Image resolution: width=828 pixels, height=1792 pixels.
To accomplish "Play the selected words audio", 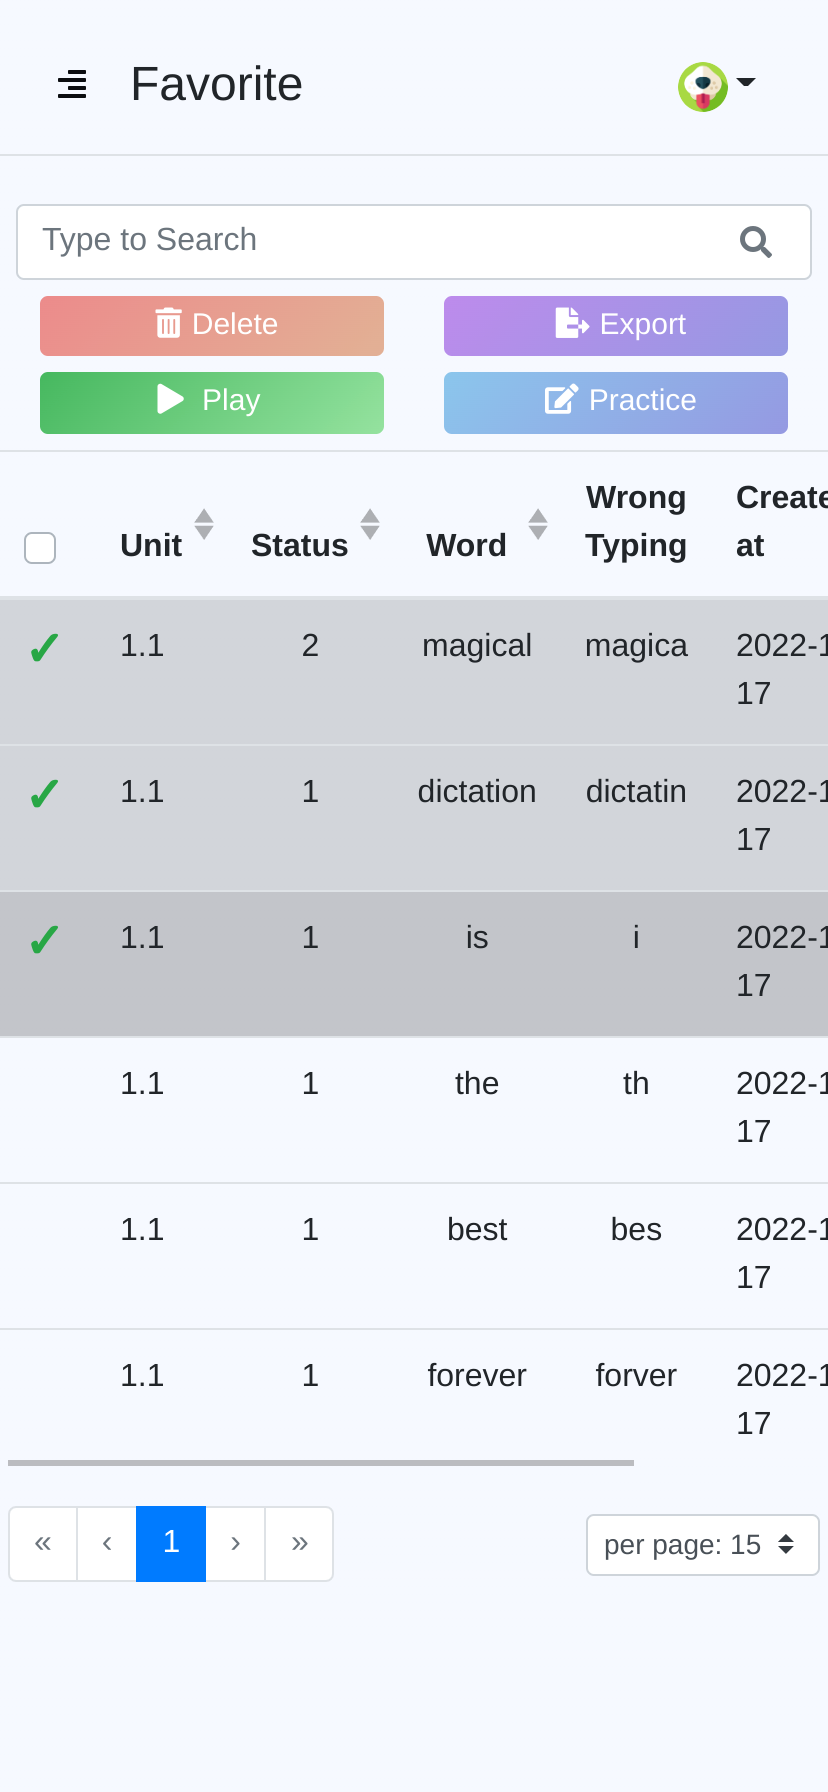I will tap(212, 403).
